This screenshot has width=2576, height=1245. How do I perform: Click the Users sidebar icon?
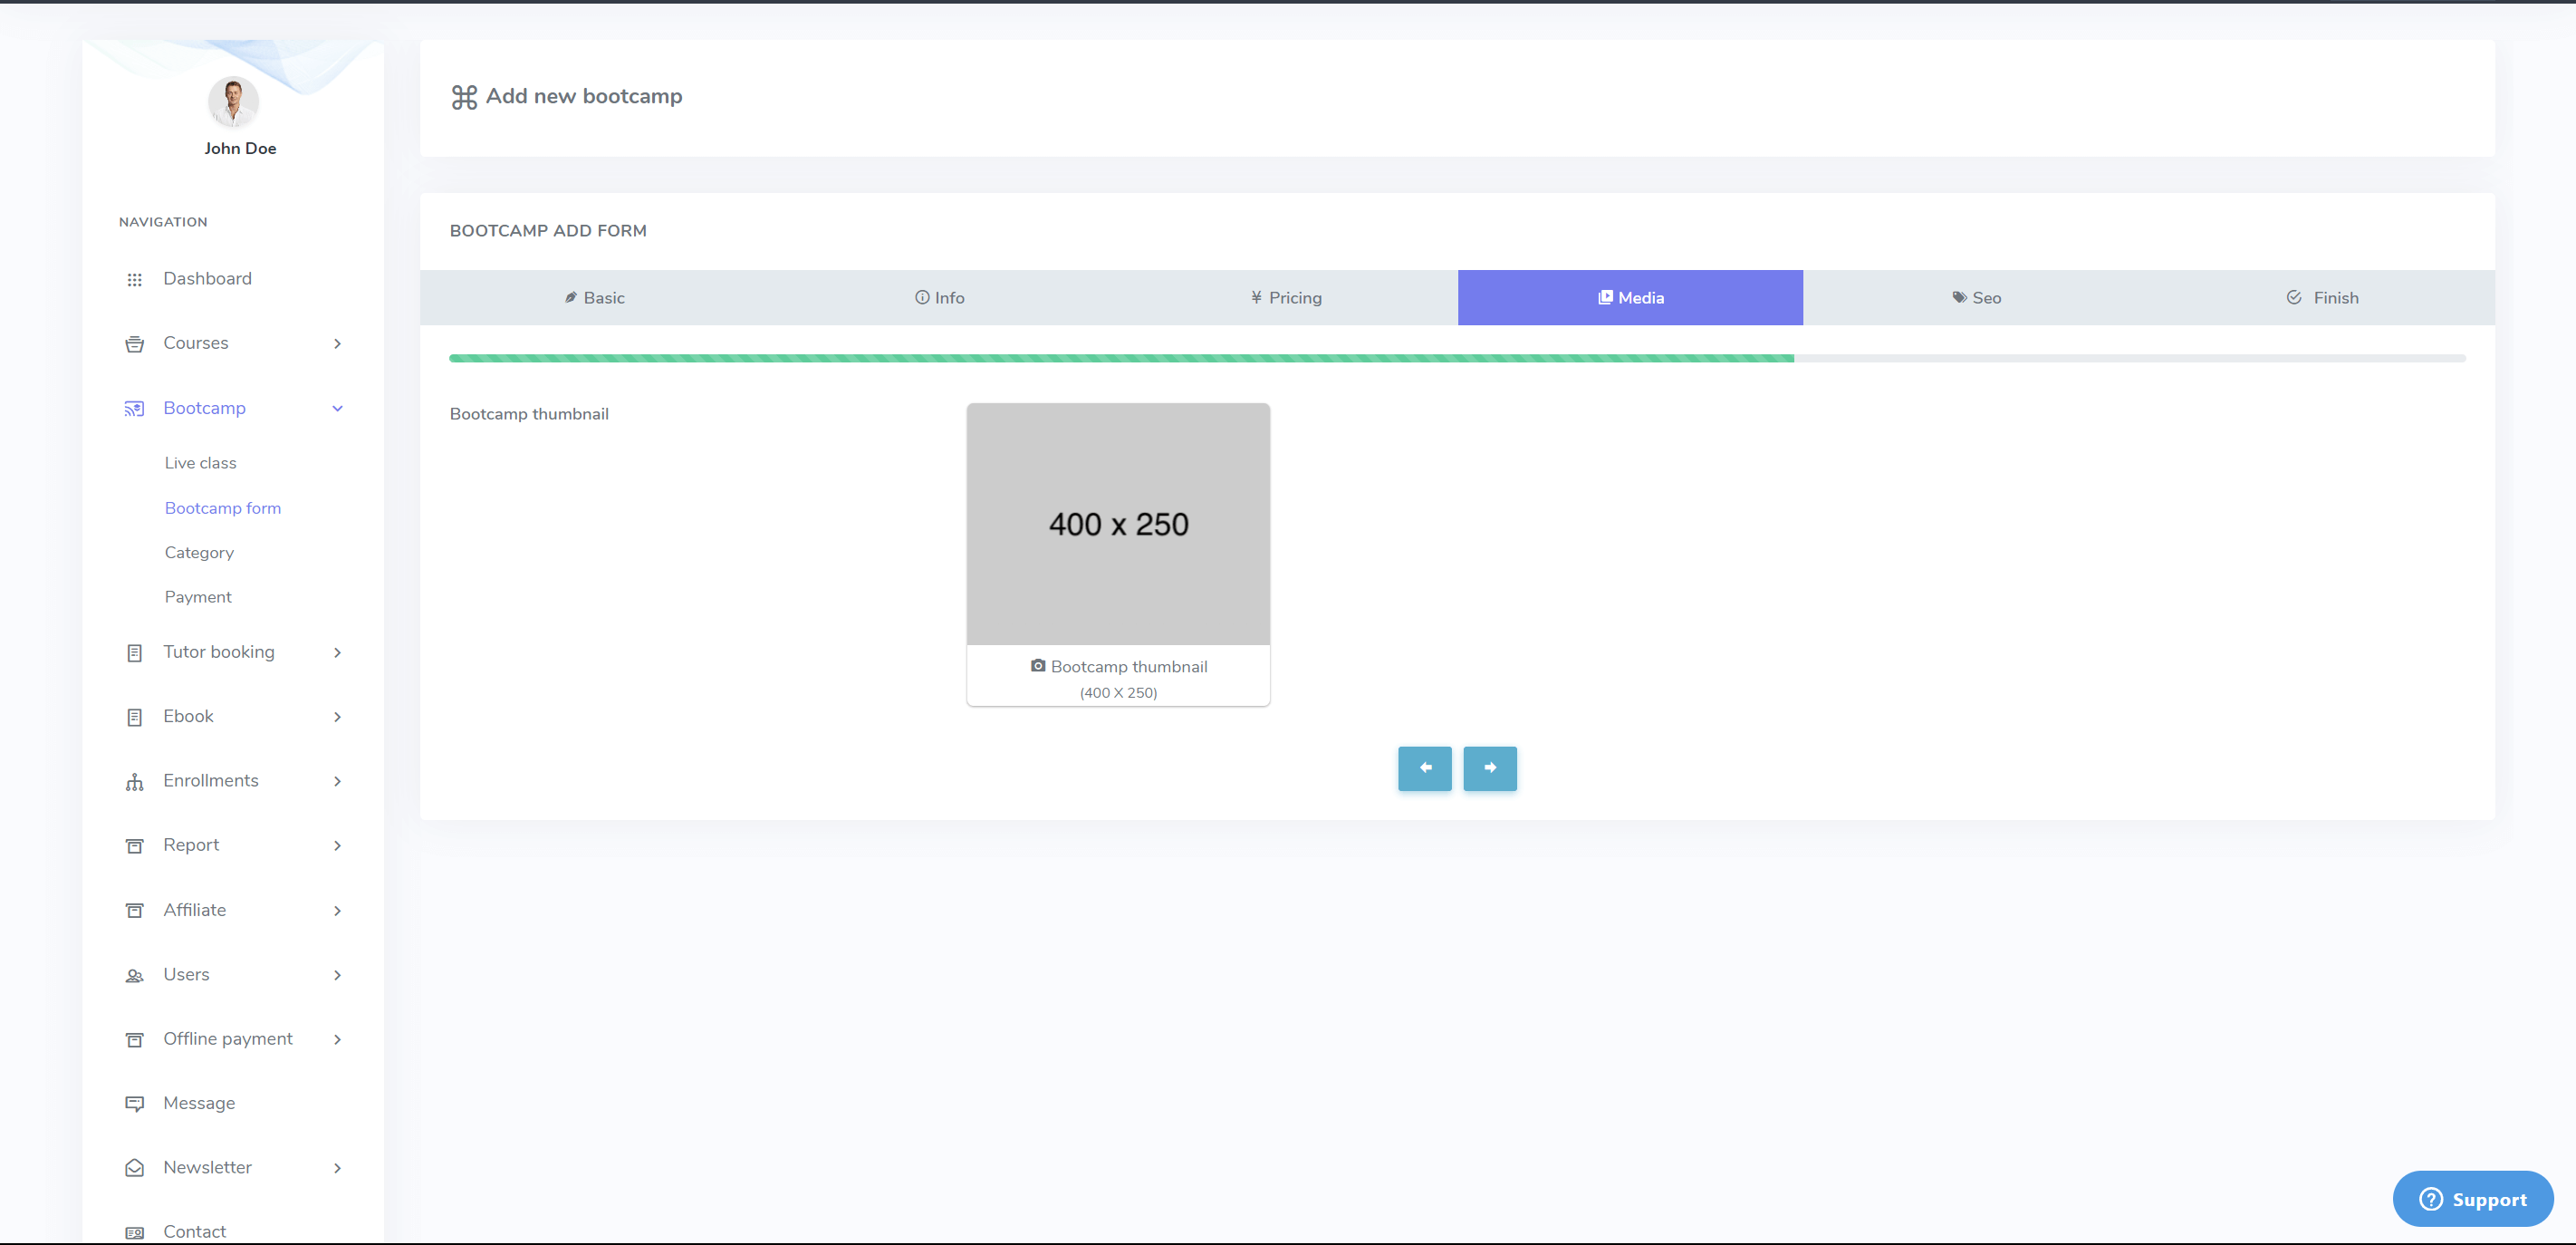(x=134, y=976)
